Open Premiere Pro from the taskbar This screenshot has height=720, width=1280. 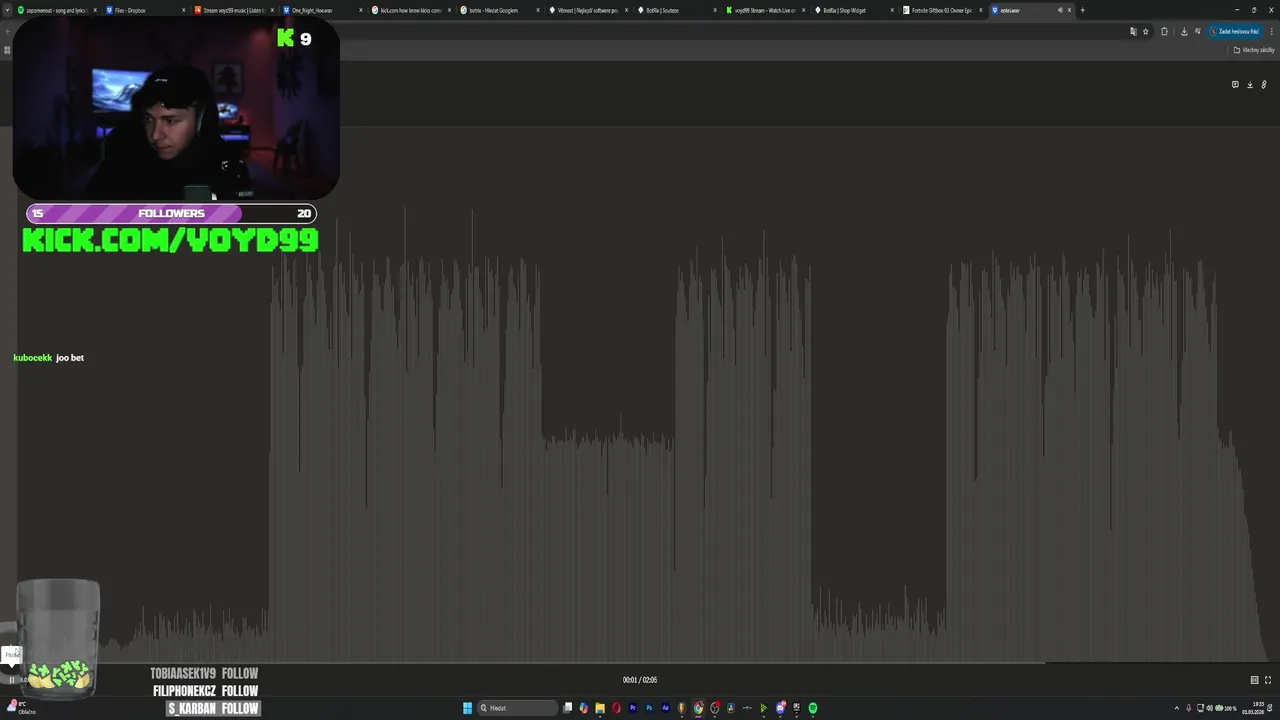tap(633, 708)
